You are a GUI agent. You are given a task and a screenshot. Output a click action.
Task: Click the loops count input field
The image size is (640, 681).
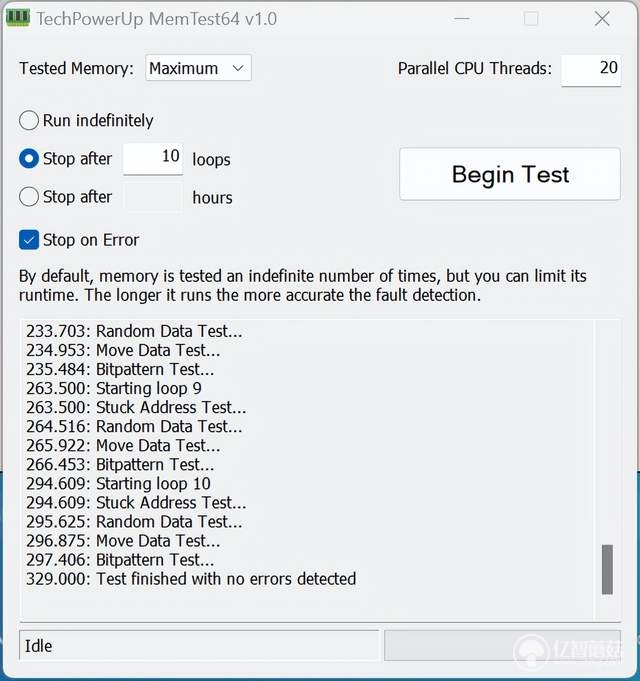(x=153, y=159)
